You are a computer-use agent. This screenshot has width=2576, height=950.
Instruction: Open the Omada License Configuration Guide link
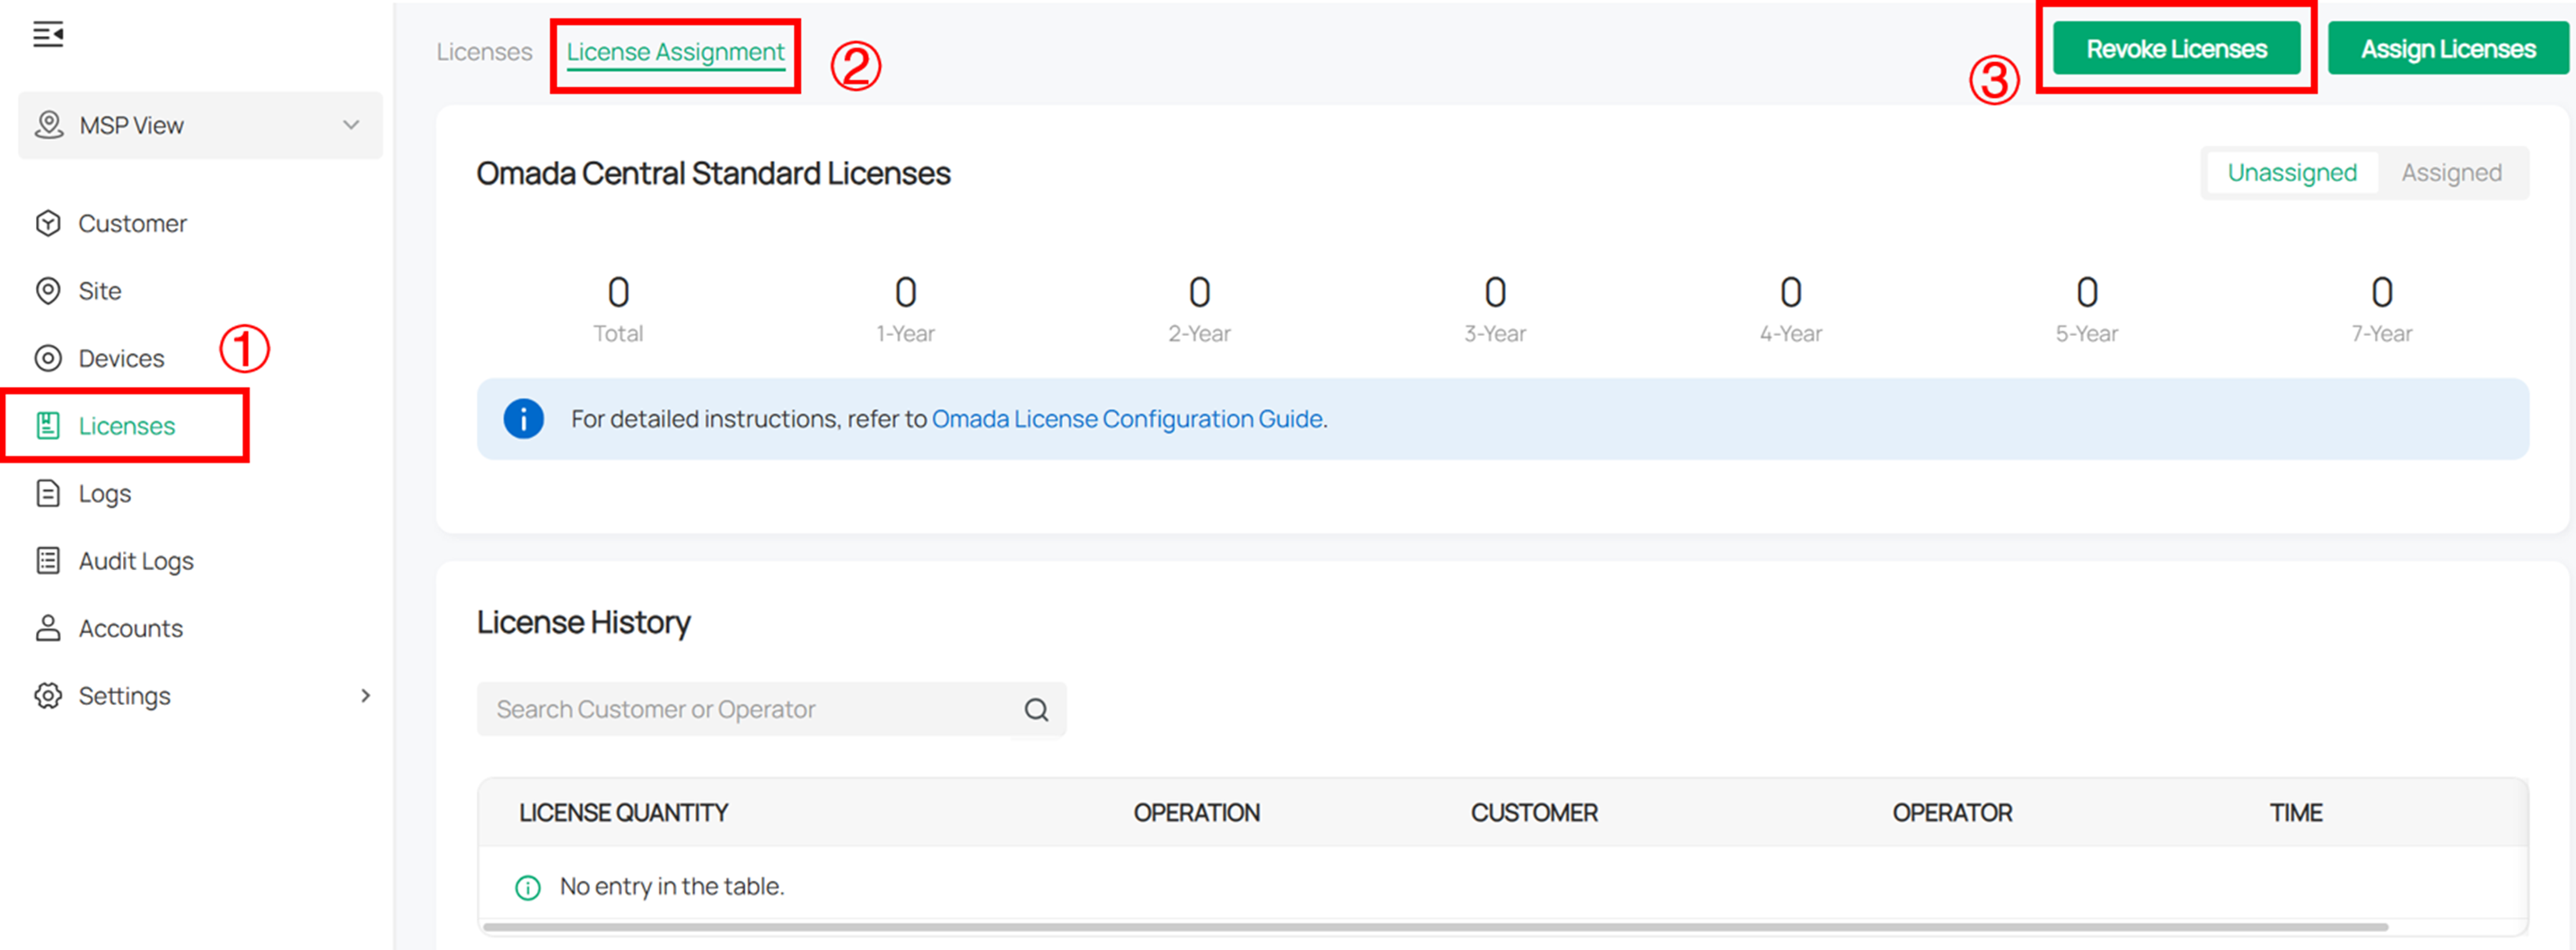click(1128, 419)
